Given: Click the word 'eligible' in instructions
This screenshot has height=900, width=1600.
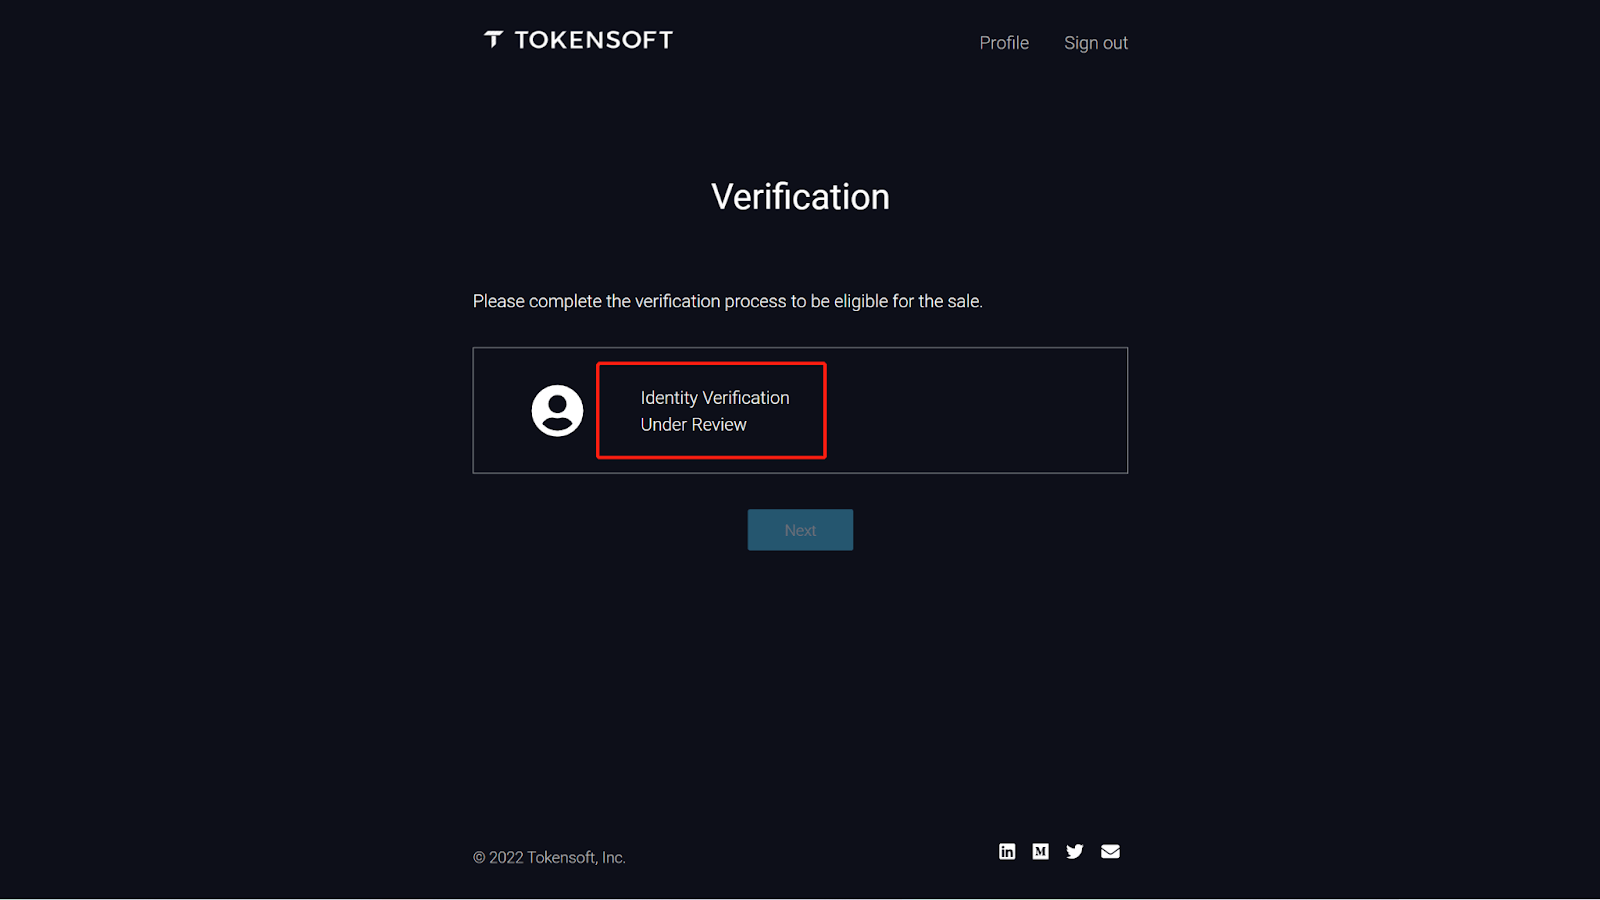Looking at the screenshot, I should [861, 301].
